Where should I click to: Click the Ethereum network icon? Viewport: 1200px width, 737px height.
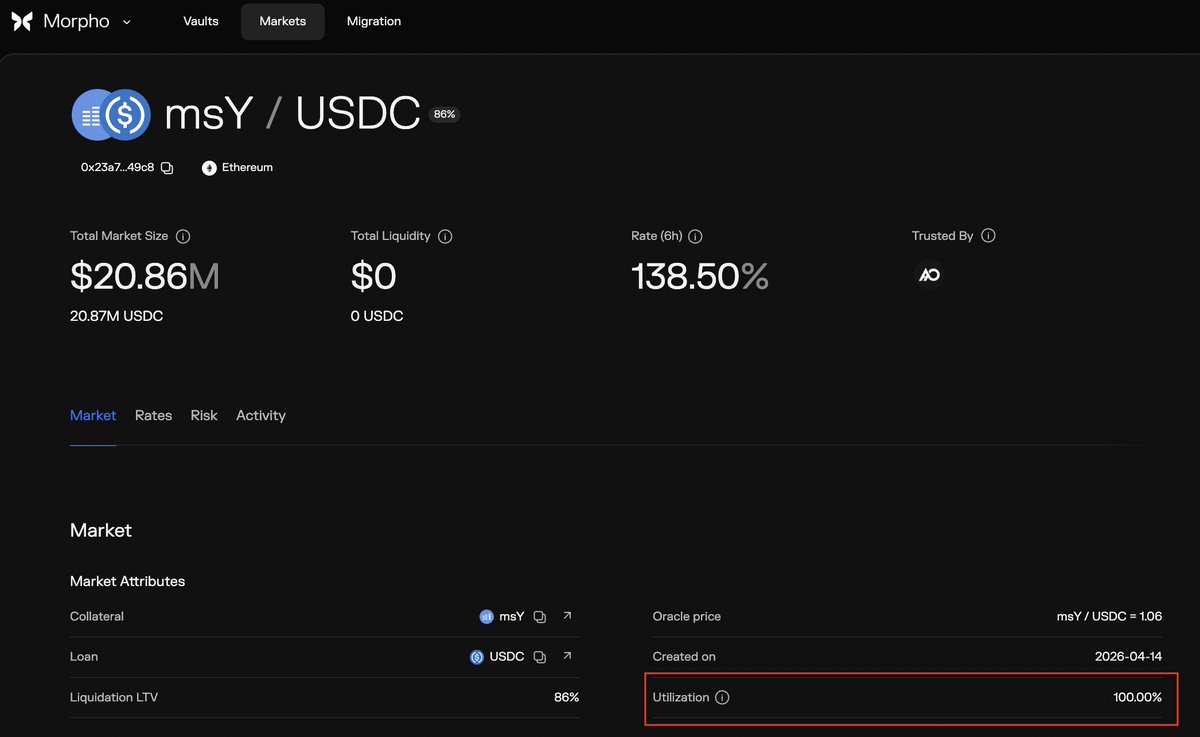coord(209,168)
